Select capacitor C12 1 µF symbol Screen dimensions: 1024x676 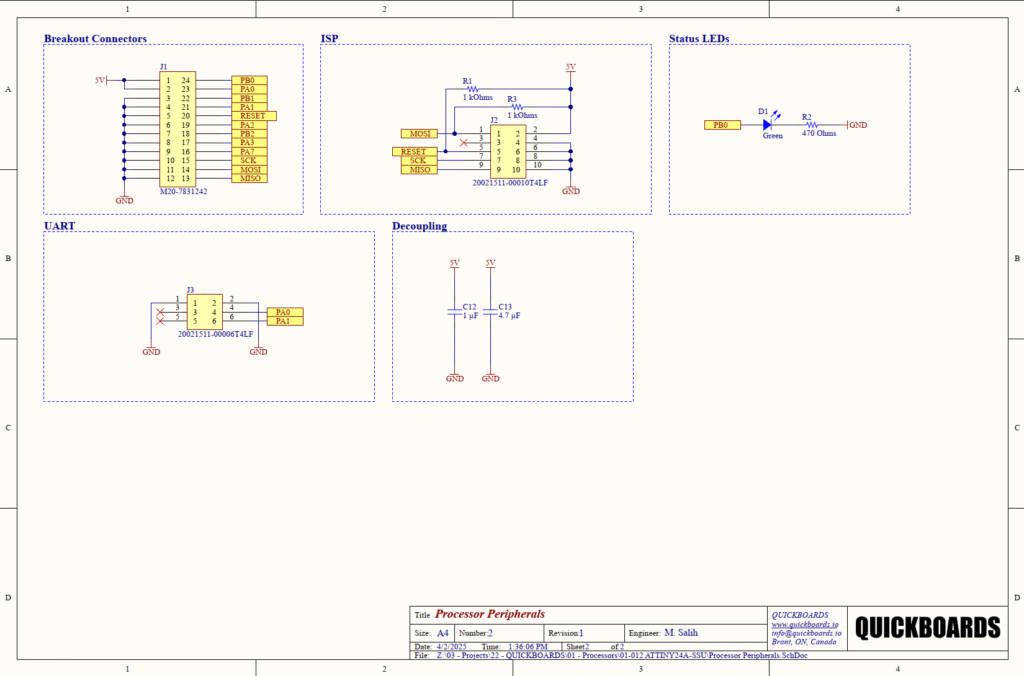[x=455, y=311]
